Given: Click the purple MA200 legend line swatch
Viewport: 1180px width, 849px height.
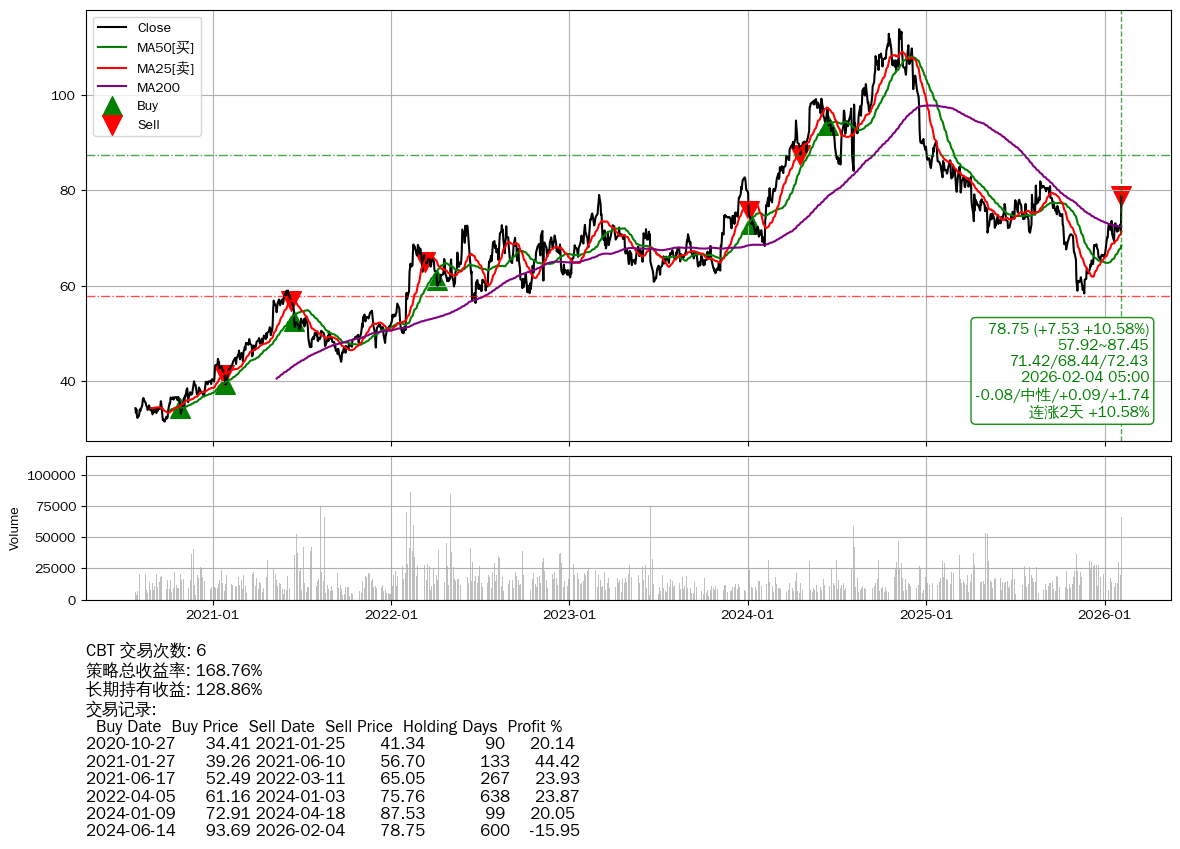Looking at the screenshot, I should tap(113, 88).
